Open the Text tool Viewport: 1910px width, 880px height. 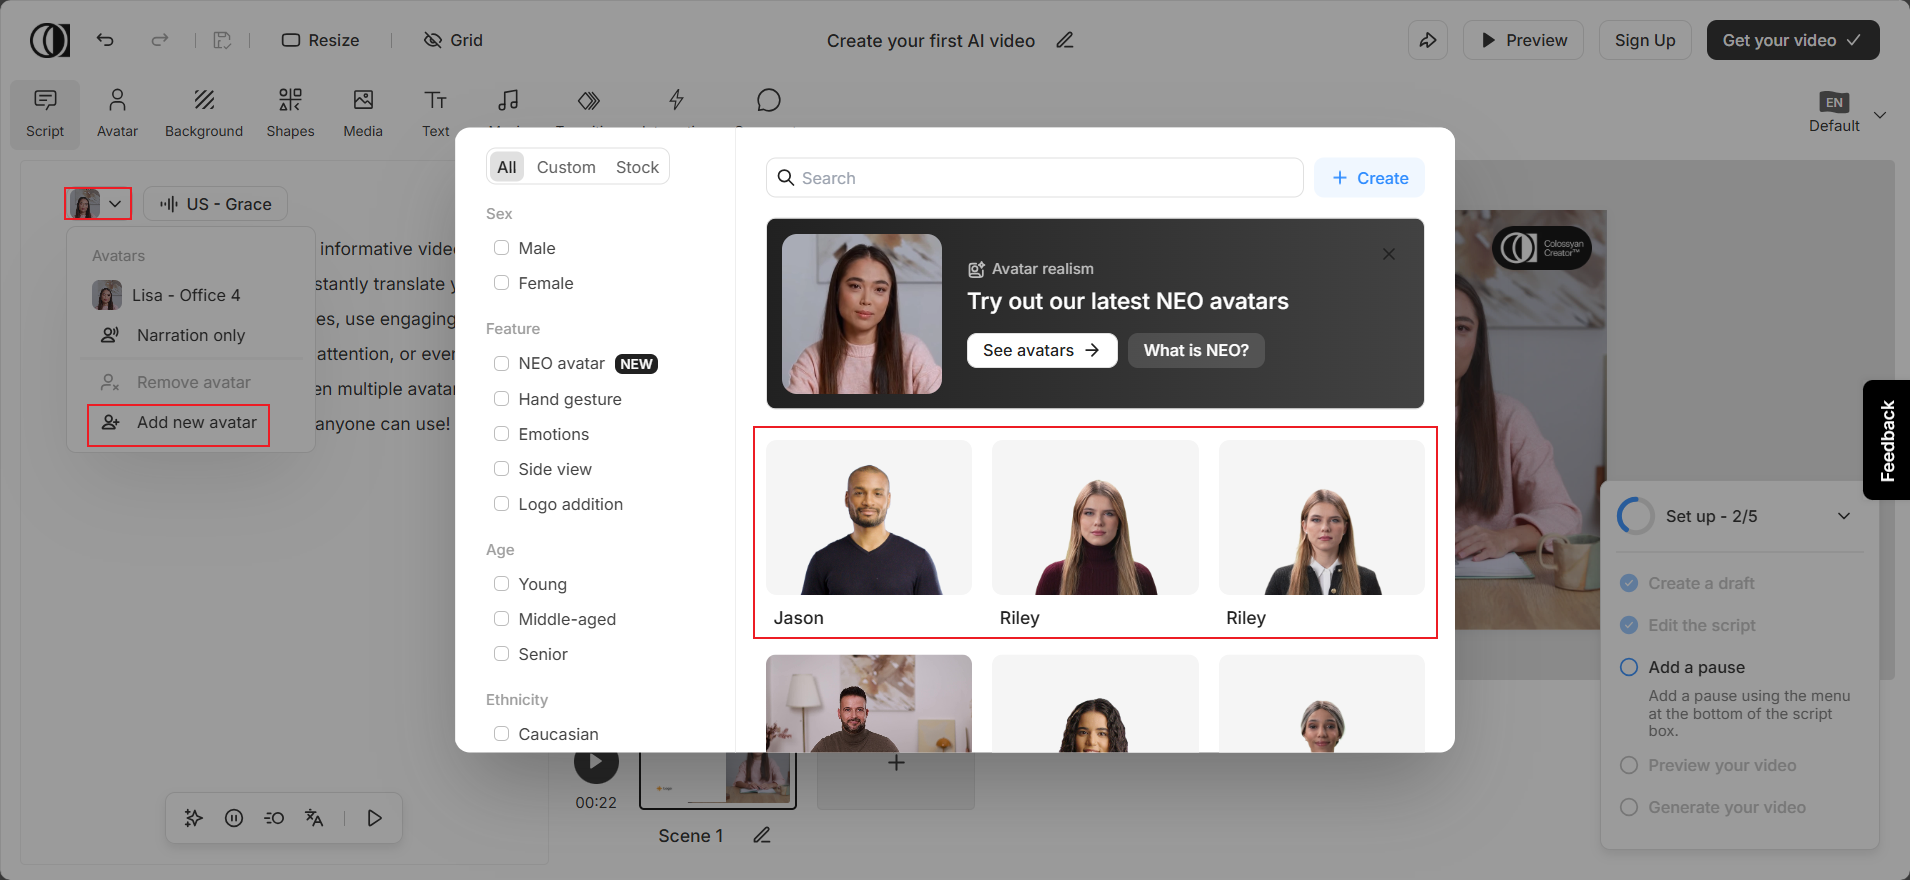coord(435,114)
